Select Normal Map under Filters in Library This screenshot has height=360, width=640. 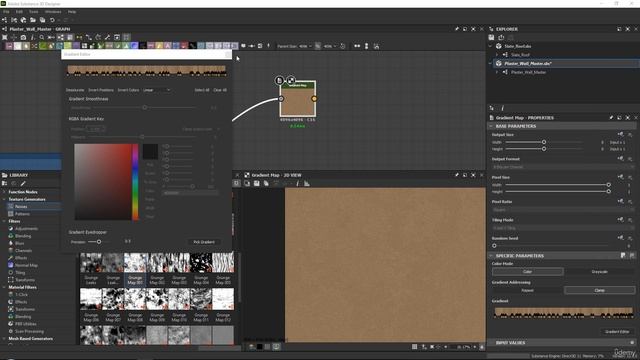point(26,265)
